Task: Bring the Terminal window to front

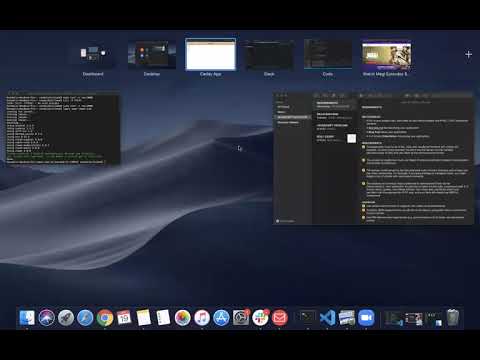Action: 63,128
